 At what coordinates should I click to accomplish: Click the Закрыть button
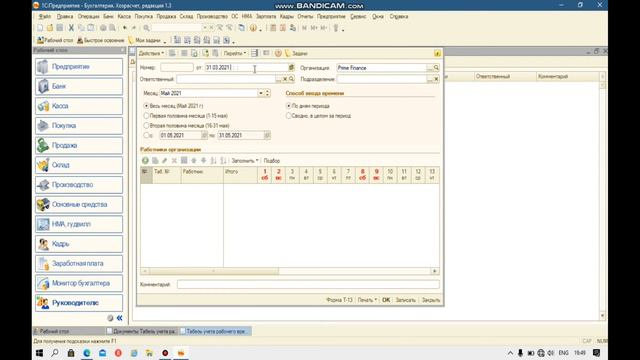[x=431, y=300]
